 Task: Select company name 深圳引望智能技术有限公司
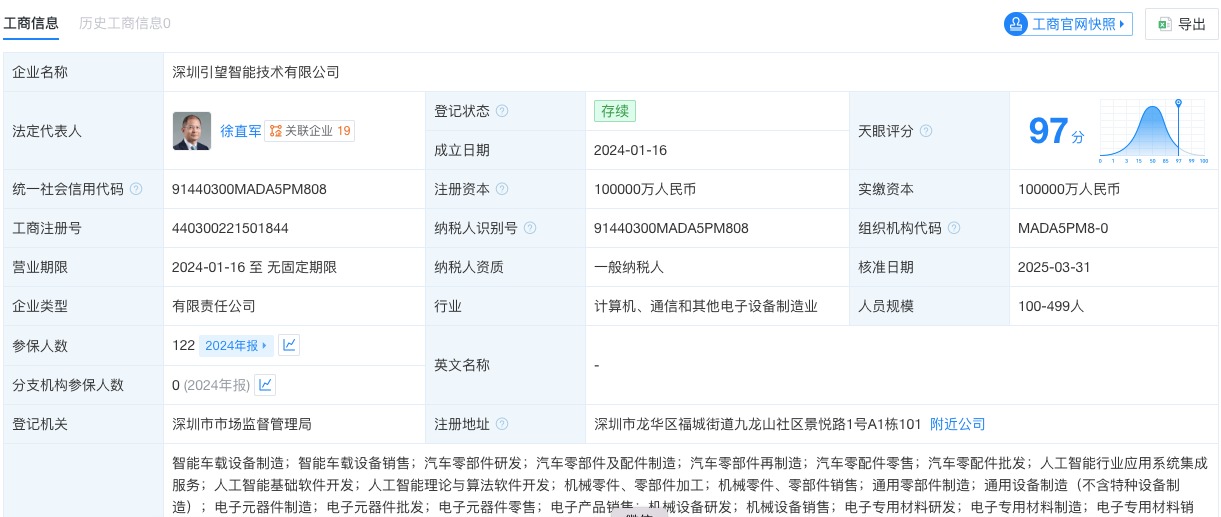(256, 72)
